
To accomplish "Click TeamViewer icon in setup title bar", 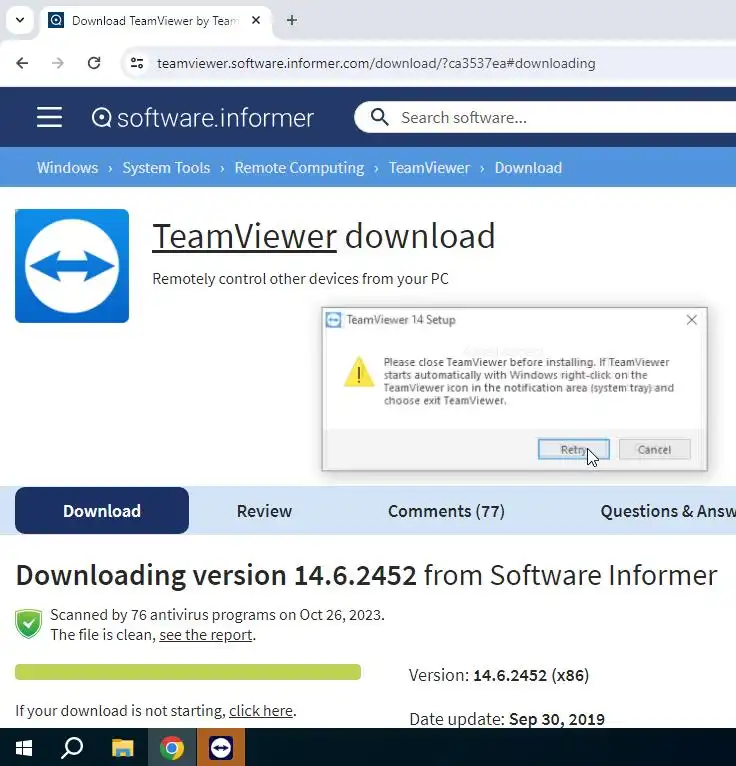I will click(x=334, y=320).
